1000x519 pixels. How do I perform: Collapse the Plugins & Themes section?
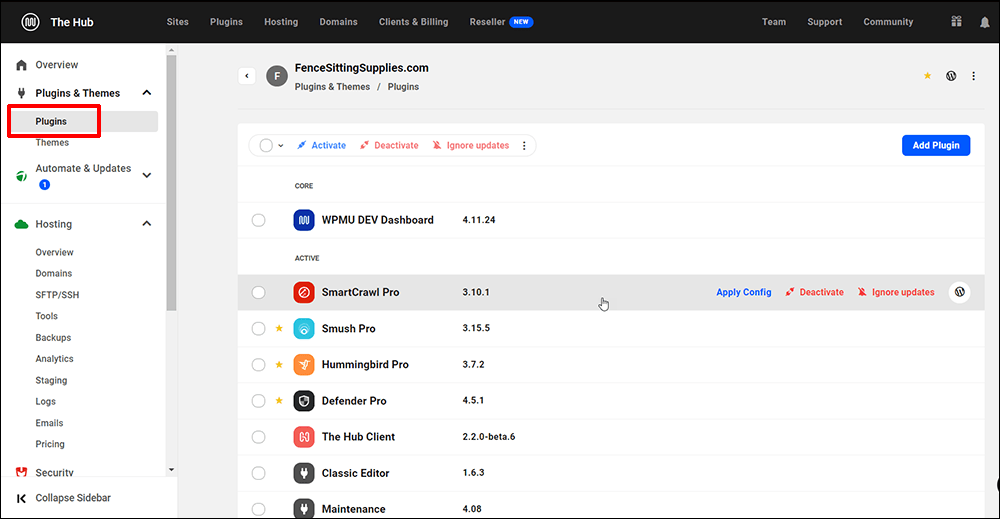[x=147, y=93]
